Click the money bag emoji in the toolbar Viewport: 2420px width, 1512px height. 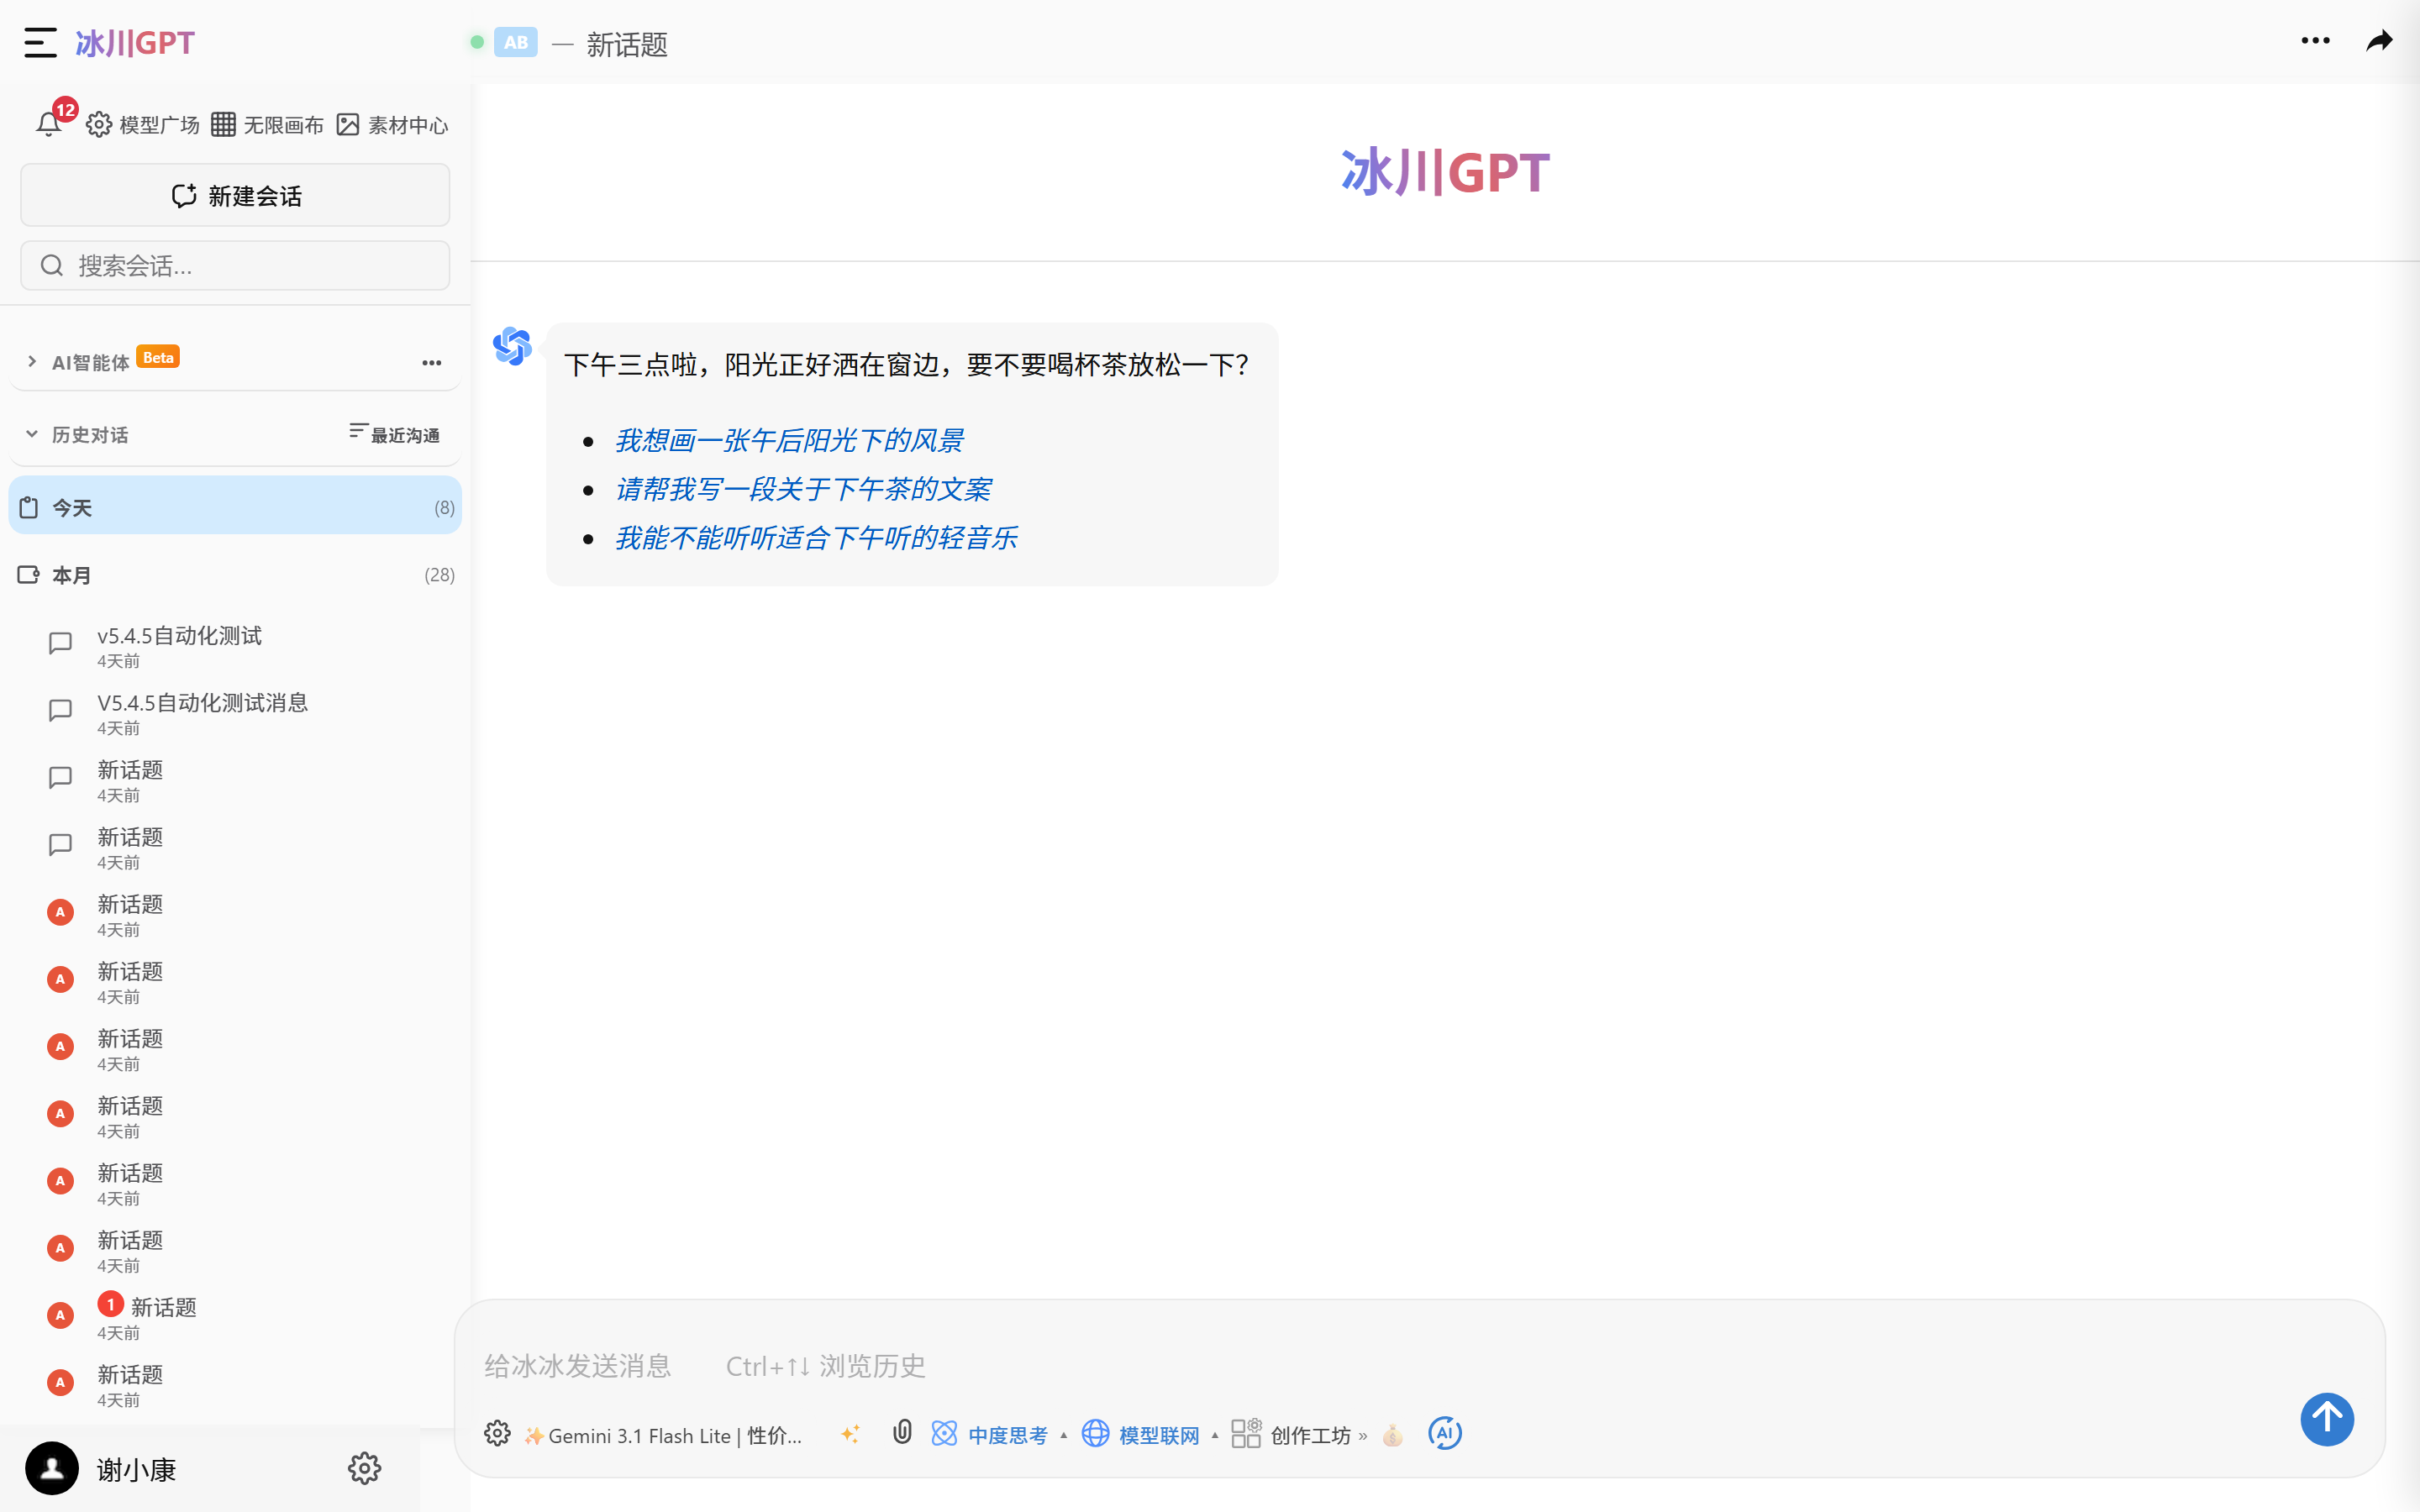(1391, 1434)
